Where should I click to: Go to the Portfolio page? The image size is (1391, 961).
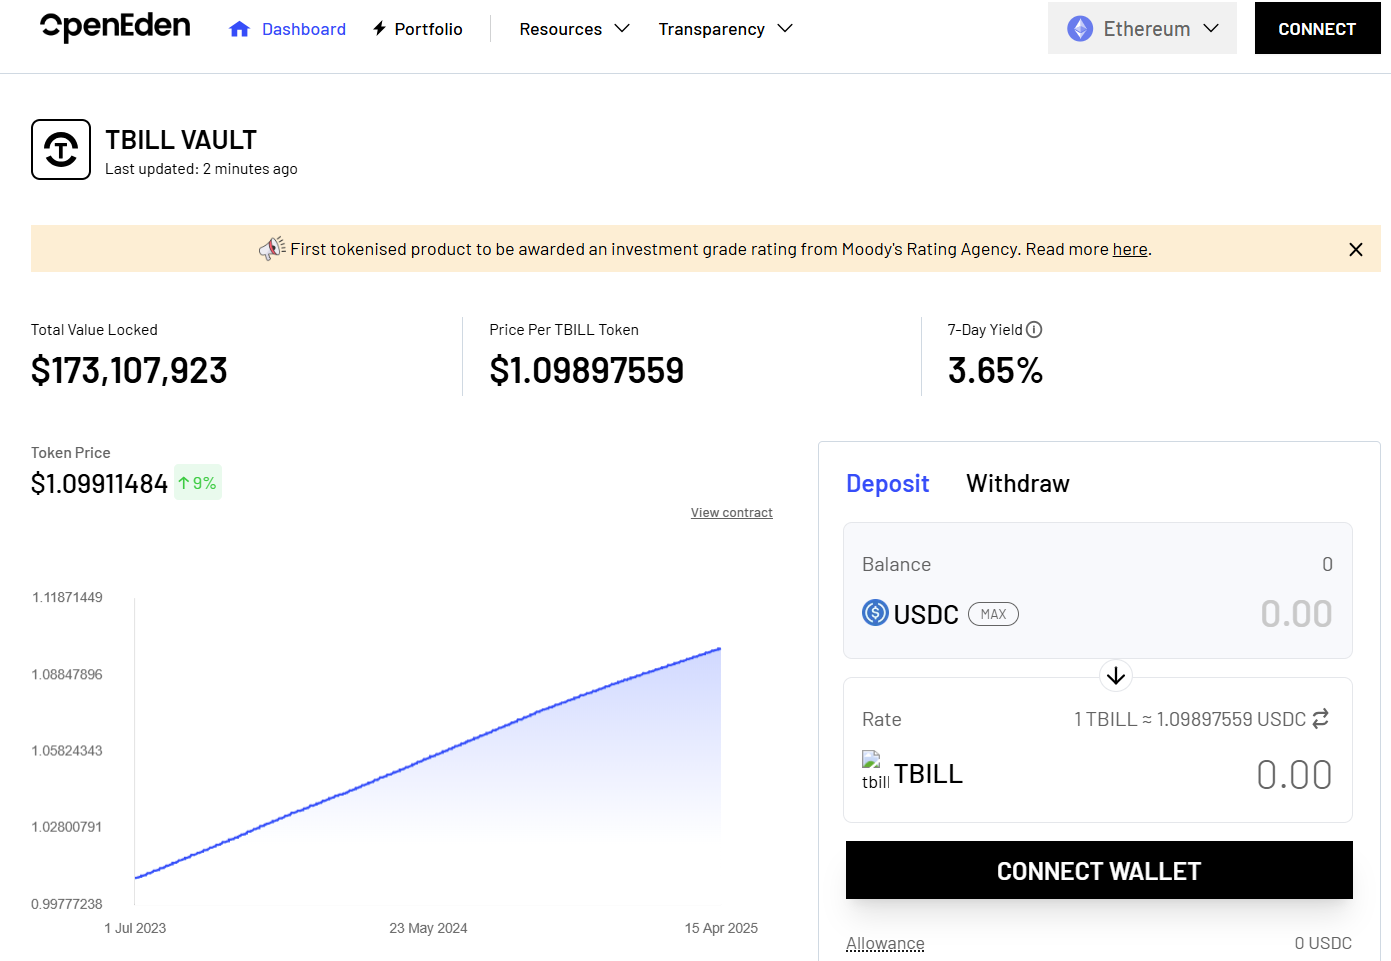point(418,29)
